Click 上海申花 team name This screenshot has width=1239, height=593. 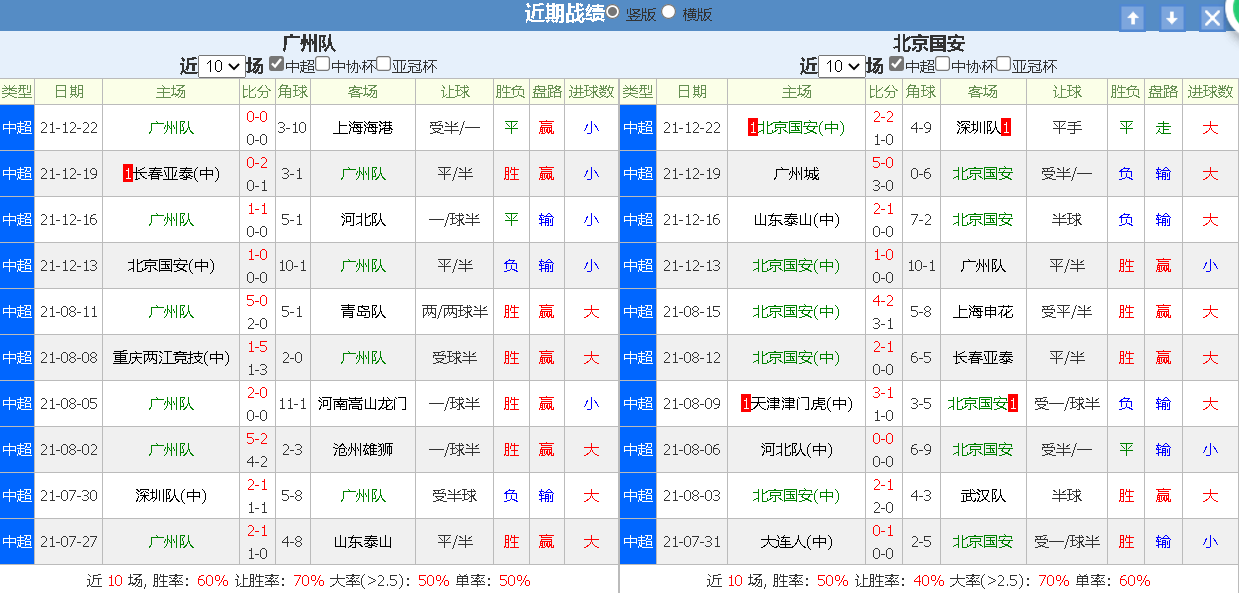coord(983,312)
